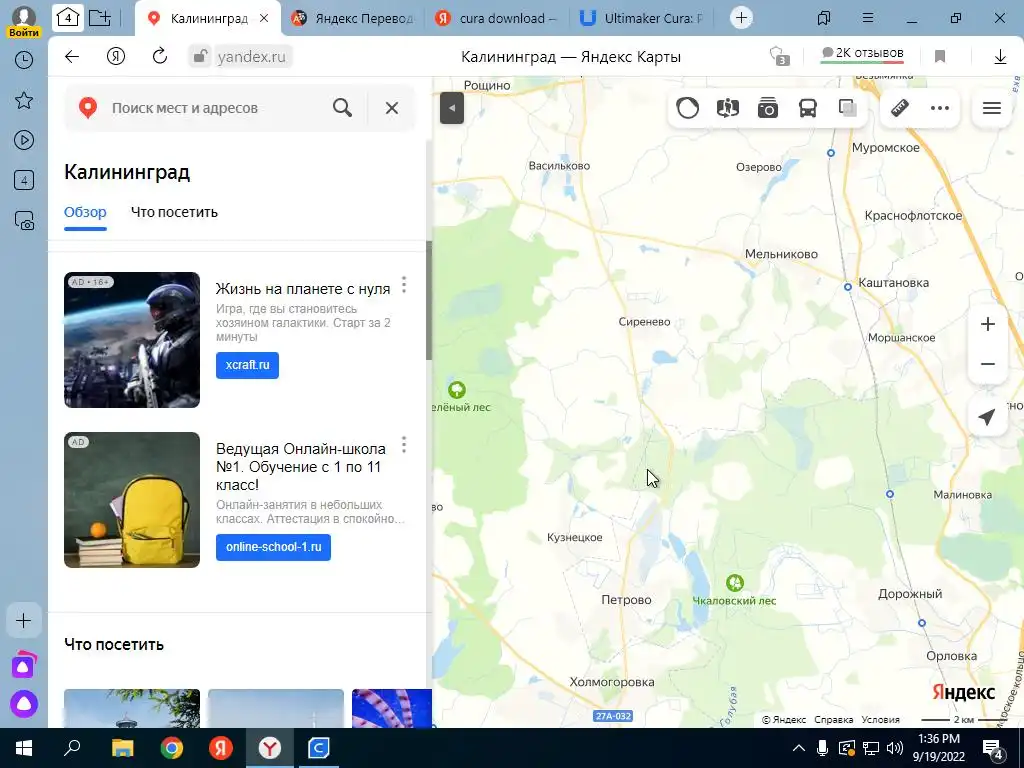Image resolution: width=1024 pixels, height=768 pixels.
Task: Click Условия link on map footer
Action: (x=880, y=719)
